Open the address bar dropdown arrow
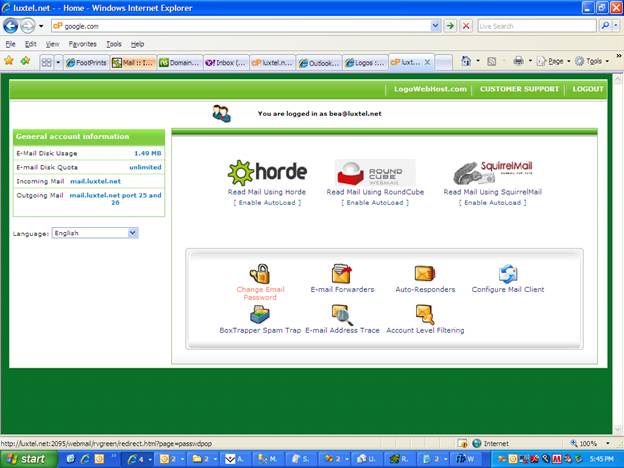This screenshot has width=624, height=468. [x=435, y=26]
